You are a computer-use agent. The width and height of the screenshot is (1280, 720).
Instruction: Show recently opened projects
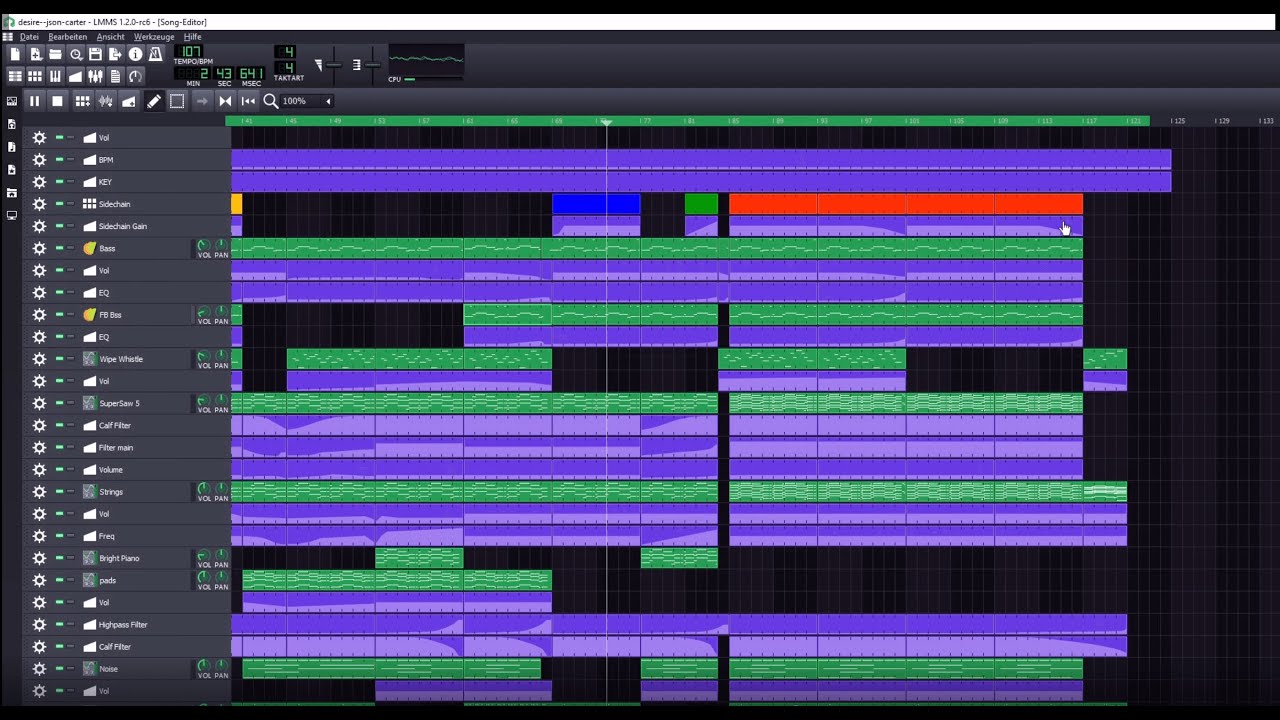pyautogui.click(x=75, y=54)
